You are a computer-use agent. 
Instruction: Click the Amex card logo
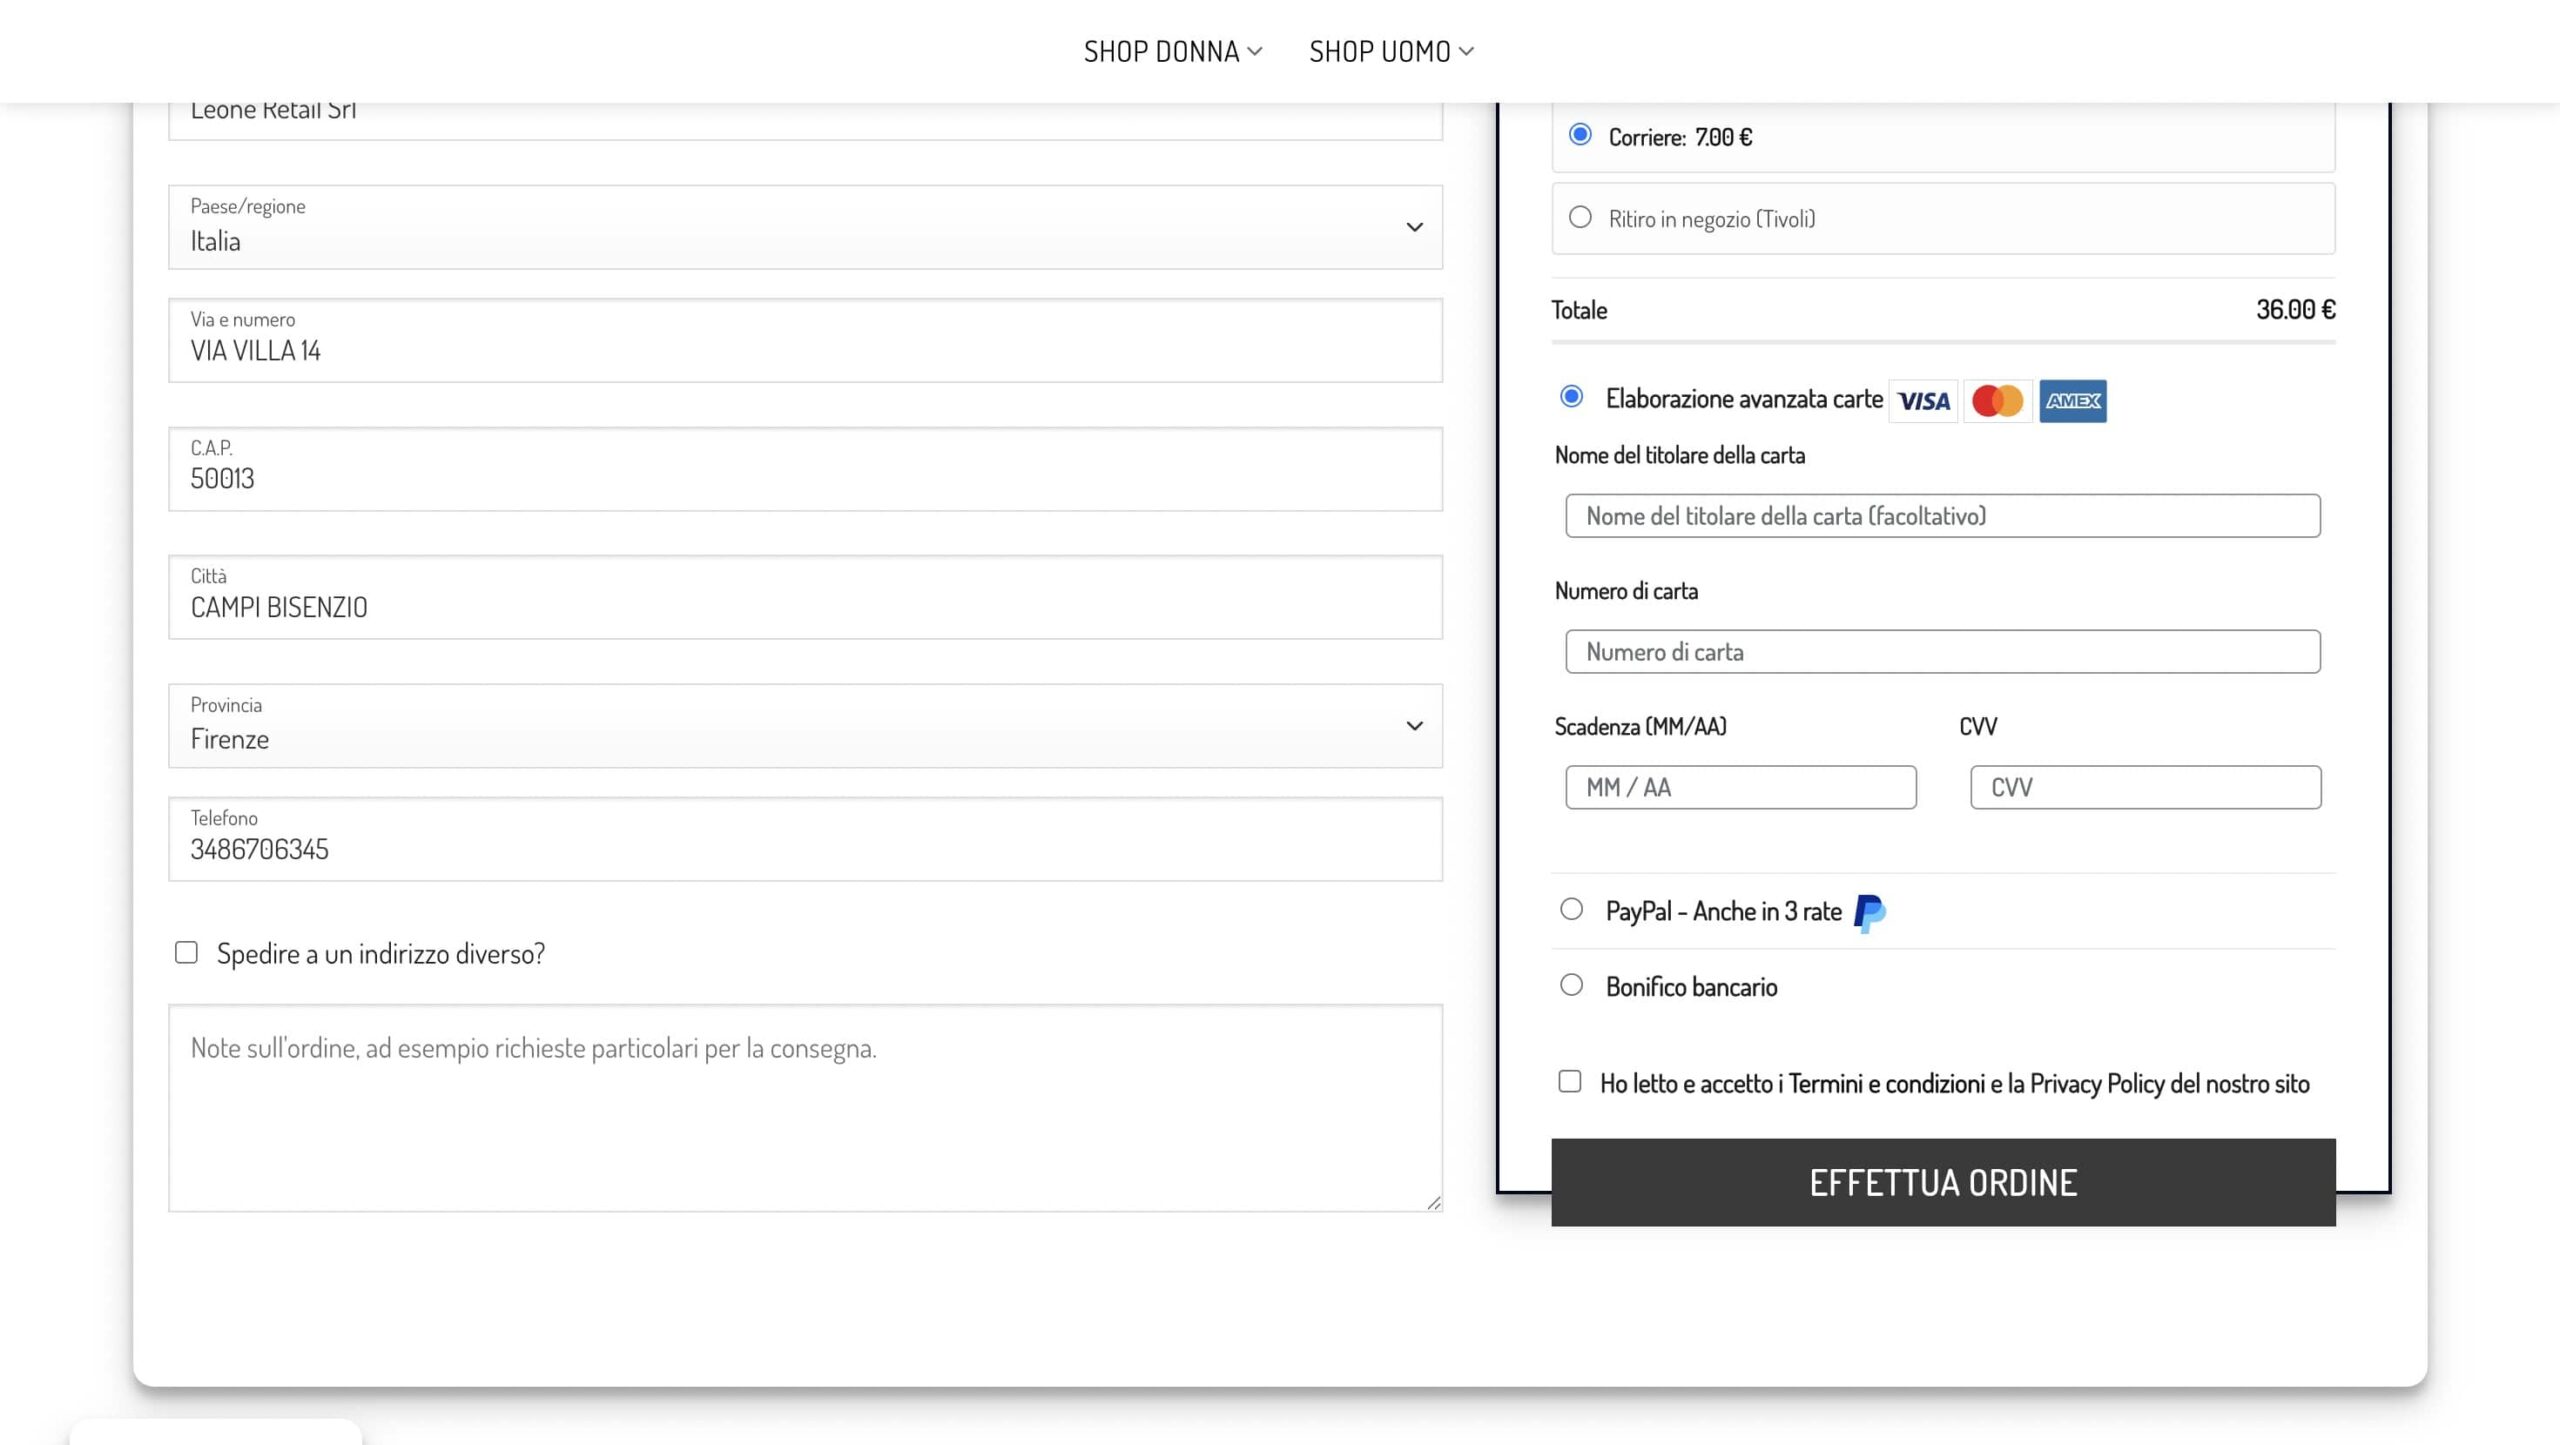tap(2072, 401)
